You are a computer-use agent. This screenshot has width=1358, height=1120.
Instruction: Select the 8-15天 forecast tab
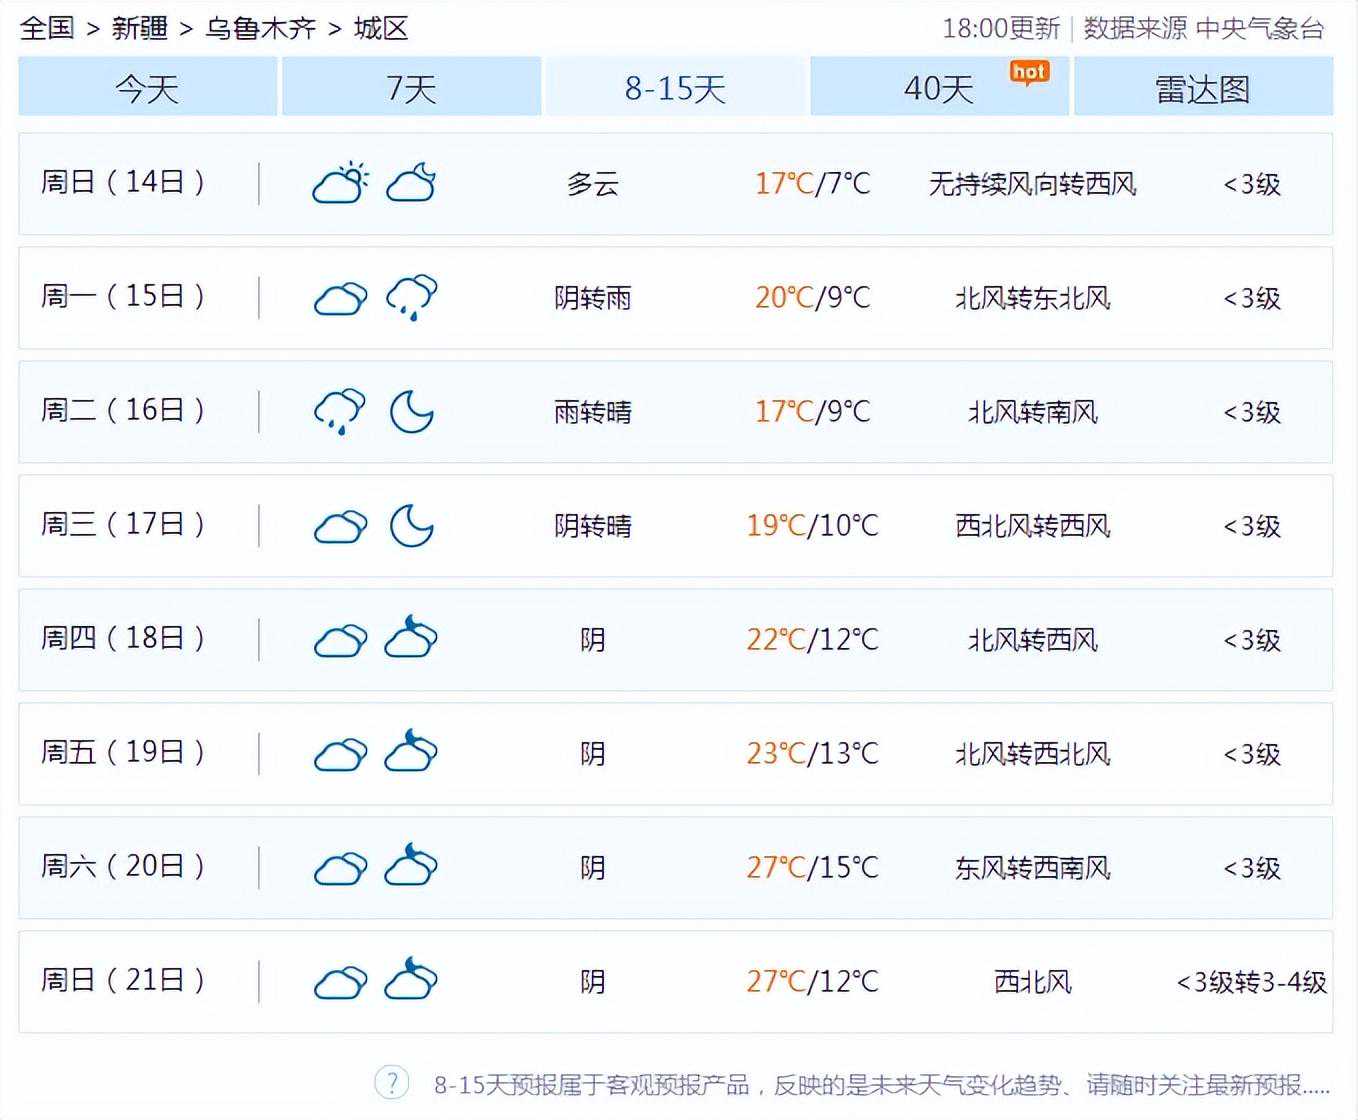pos(675,89)
